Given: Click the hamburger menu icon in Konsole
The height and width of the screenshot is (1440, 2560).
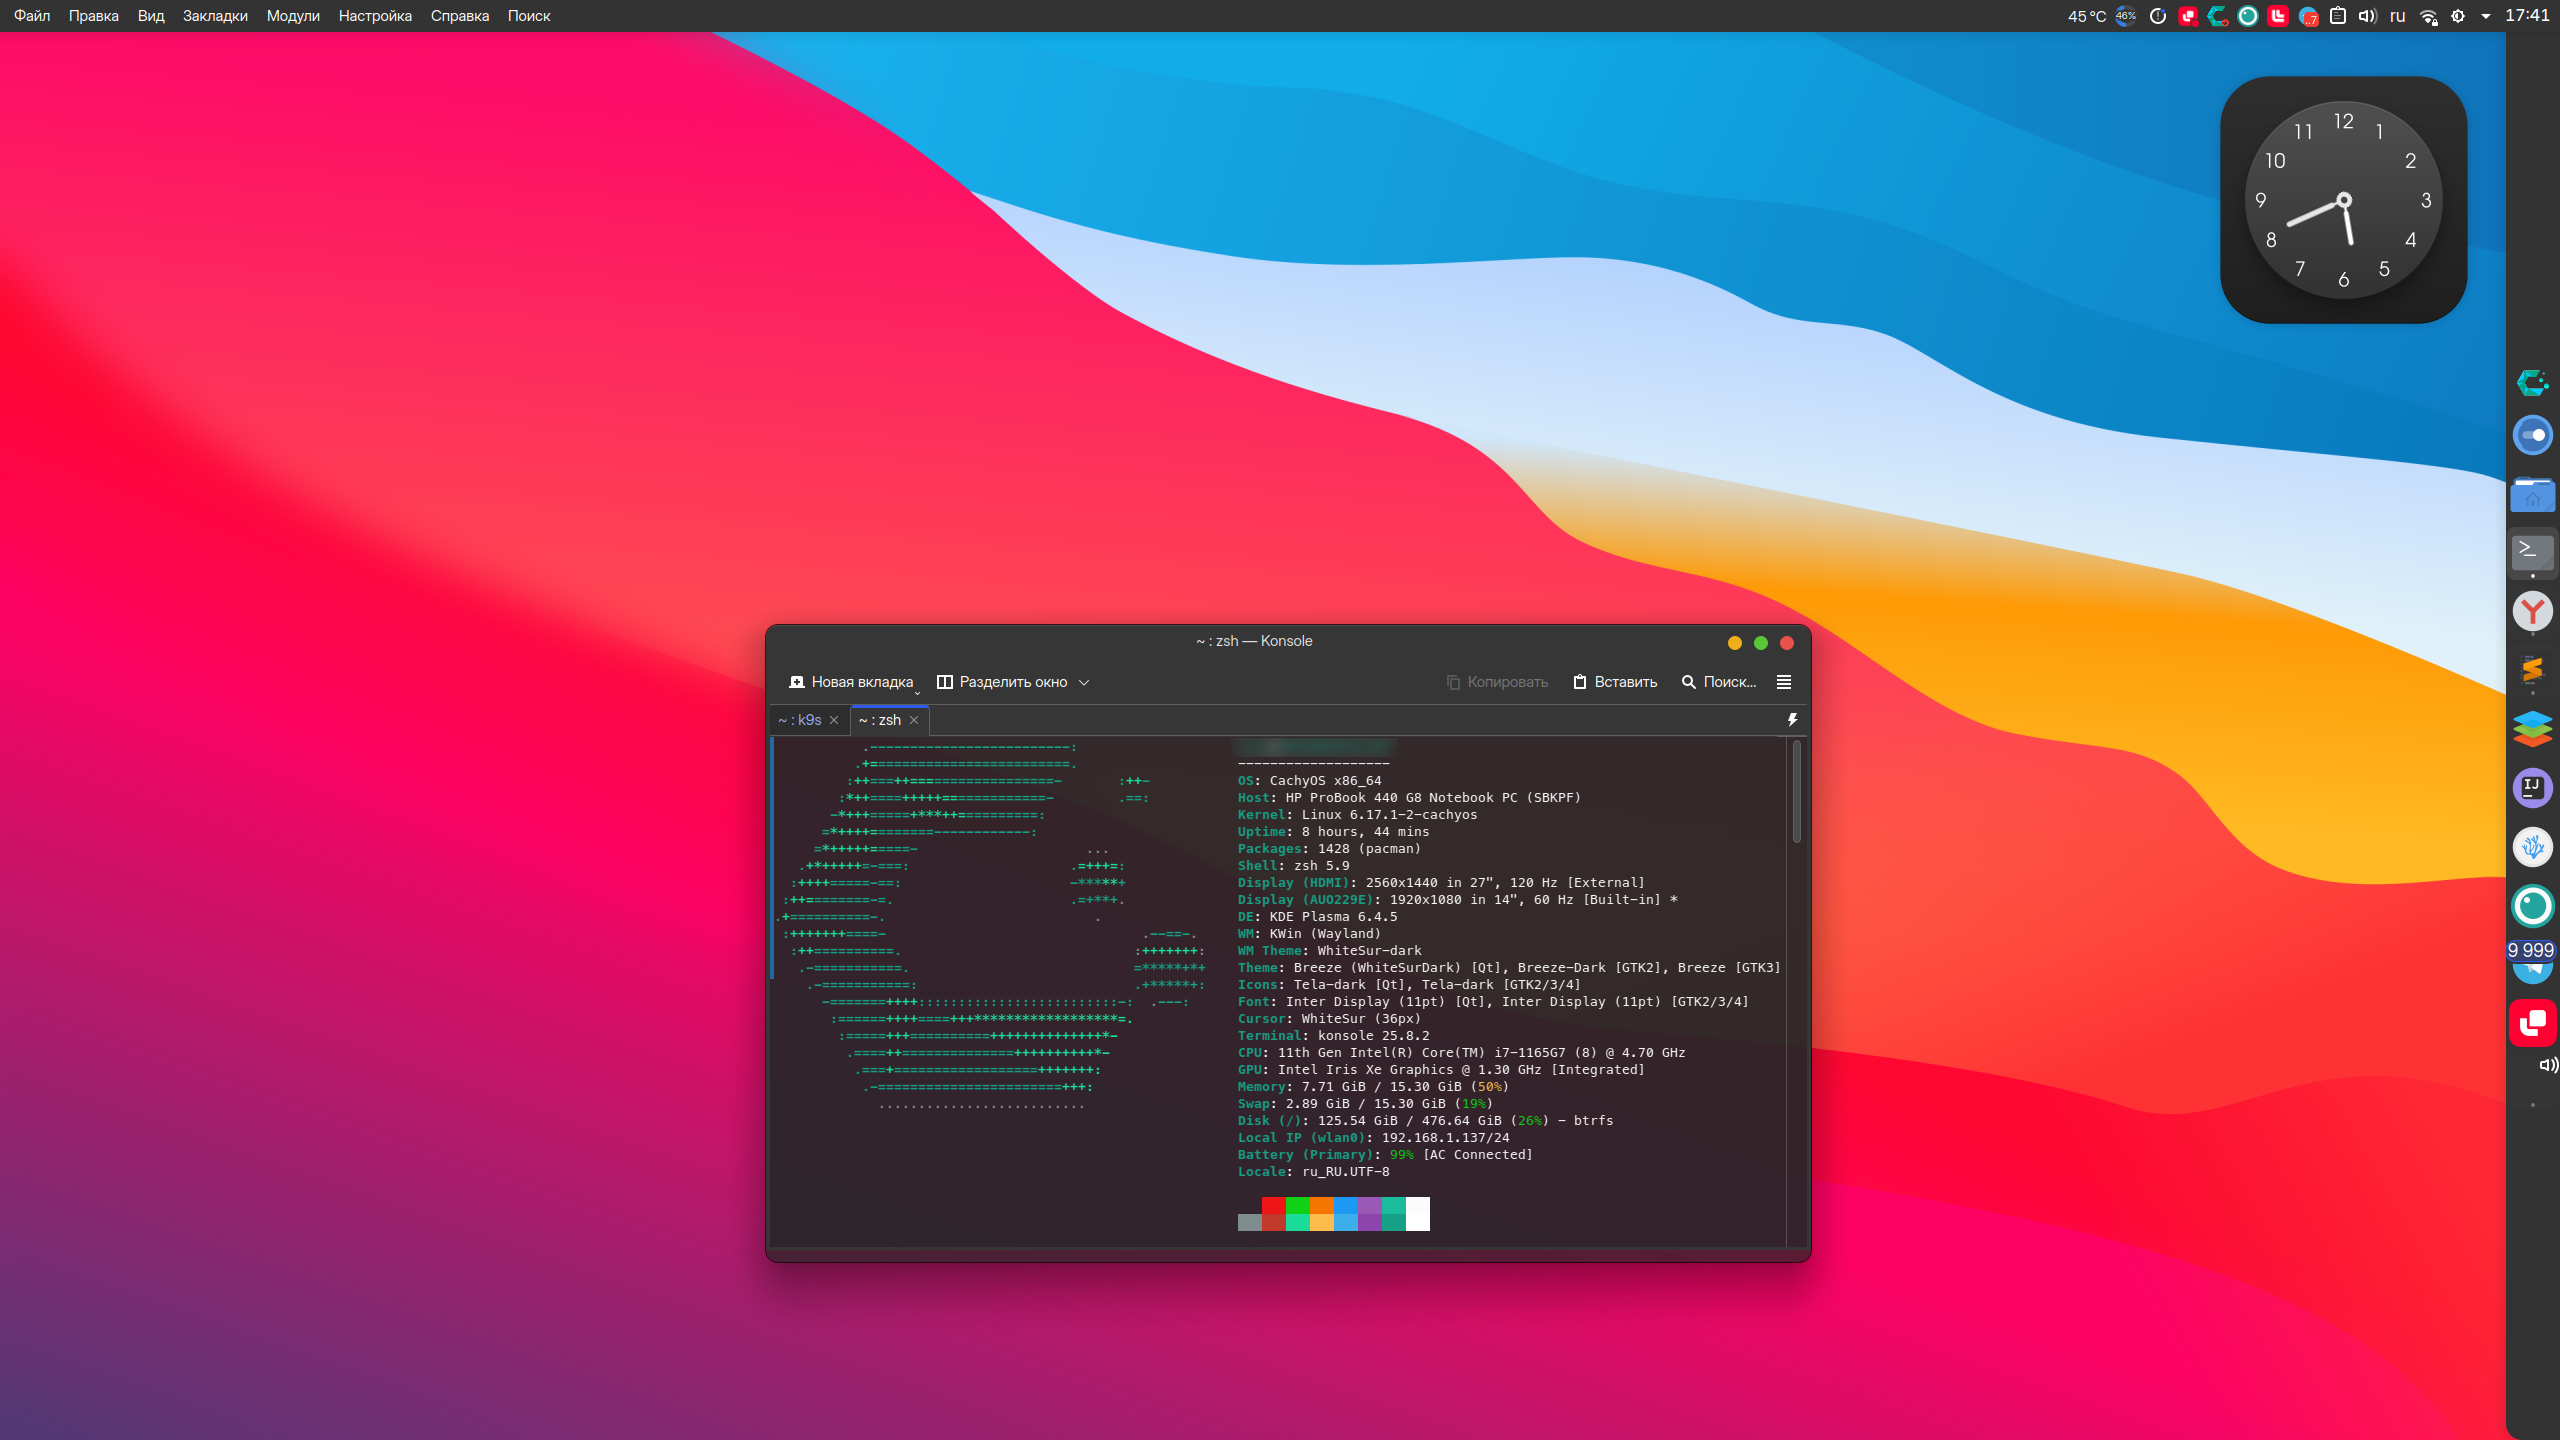Looking at the screenshot, I should (x=1783, y=682).
